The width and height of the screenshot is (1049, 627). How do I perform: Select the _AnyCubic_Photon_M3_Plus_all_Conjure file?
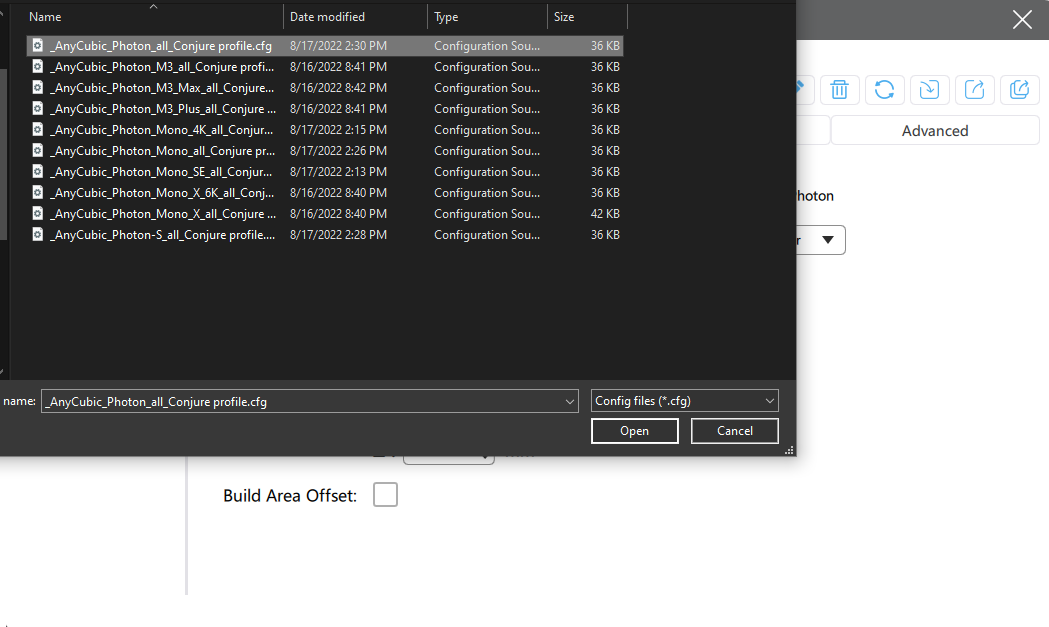[x=163, y=108]
